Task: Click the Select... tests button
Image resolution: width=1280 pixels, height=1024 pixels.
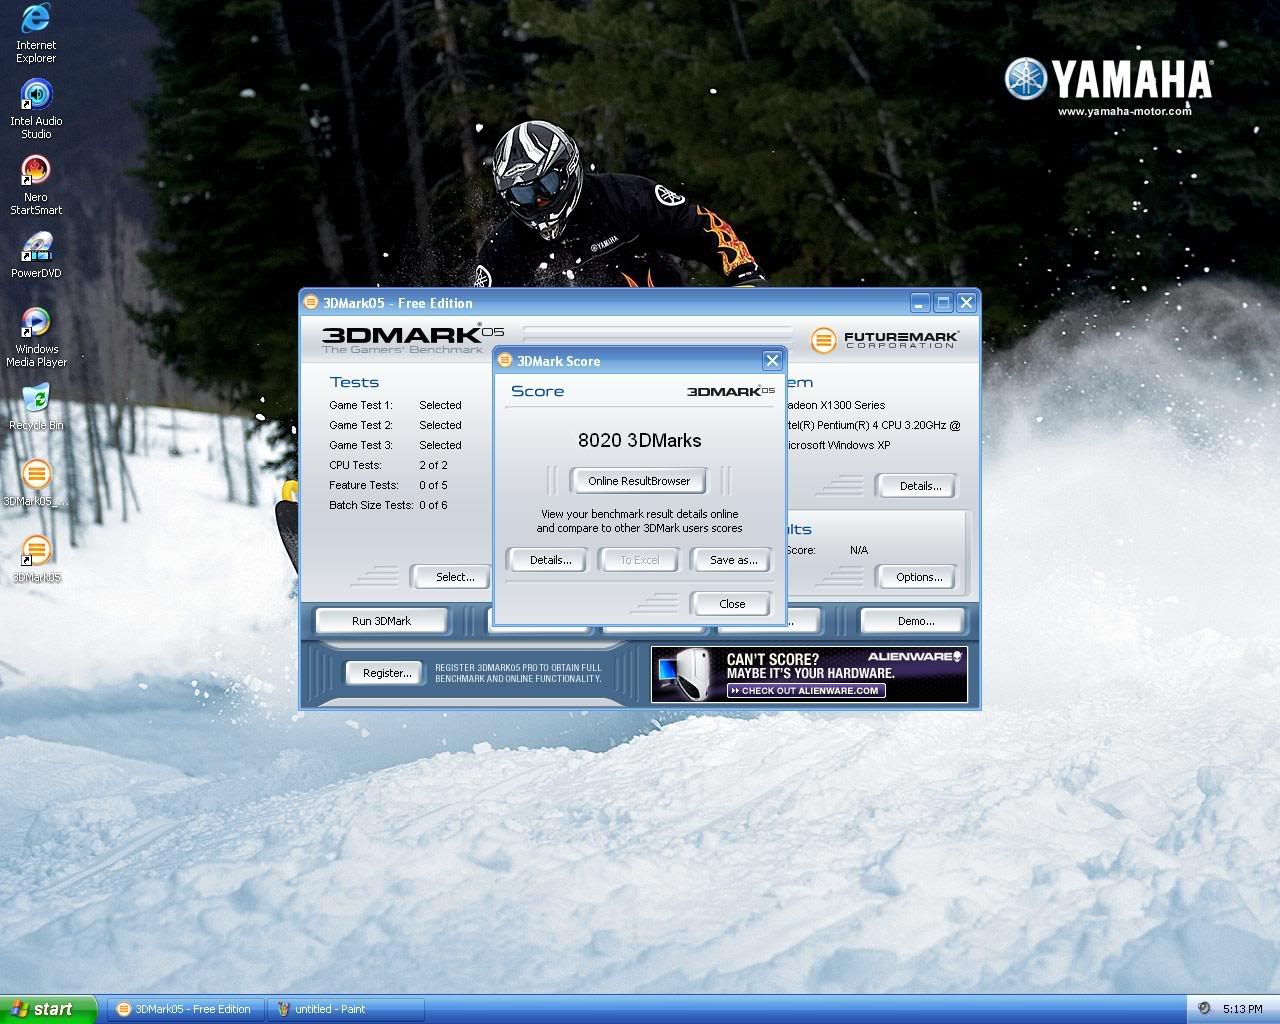Action: click(455, 577)
